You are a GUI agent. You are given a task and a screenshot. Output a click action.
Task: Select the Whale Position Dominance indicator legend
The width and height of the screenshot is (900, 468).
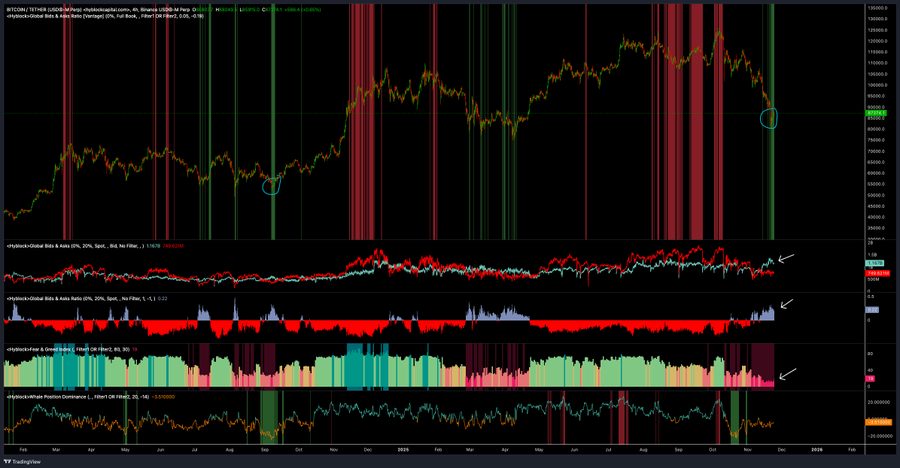pyautogui.click(x=77, y=397)
